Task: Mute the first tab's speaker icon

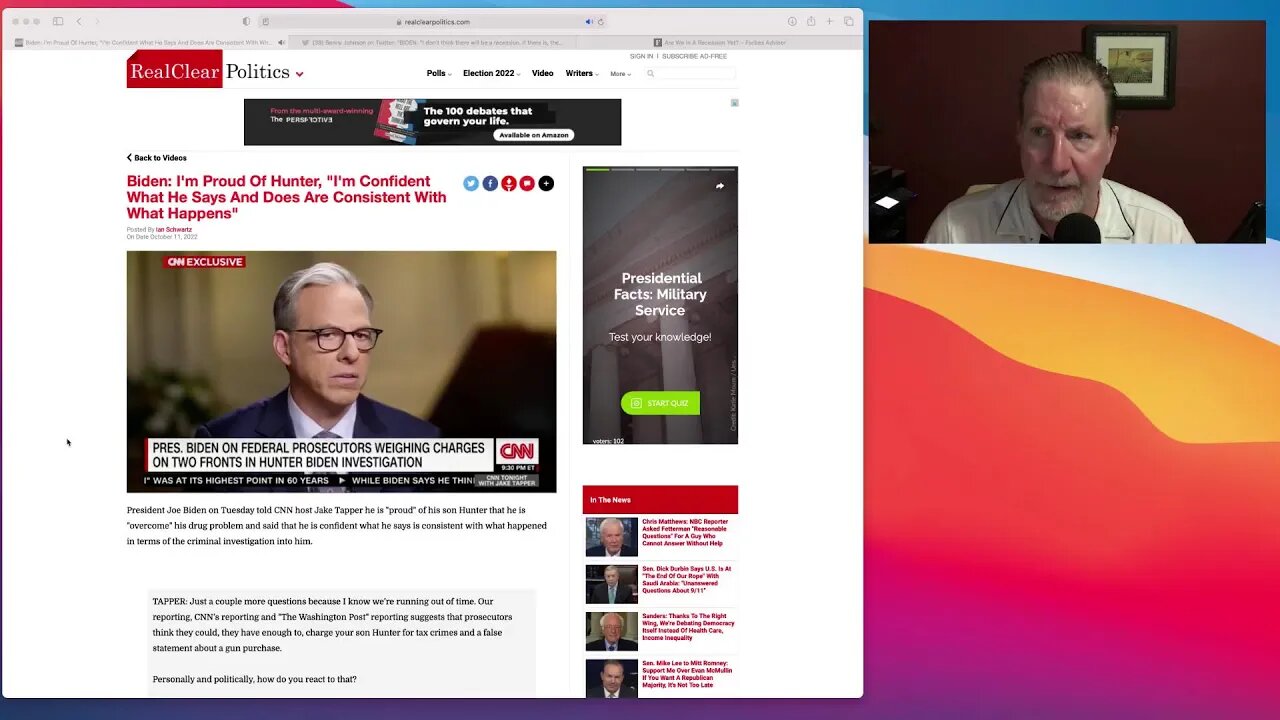Action: click(x=281, y=42)
